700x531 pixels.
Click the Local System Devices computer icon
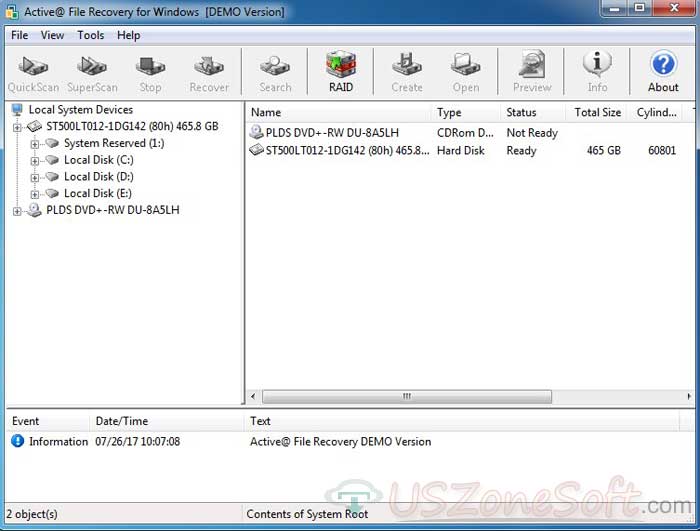pyautogui.click(x=17, y=110)
